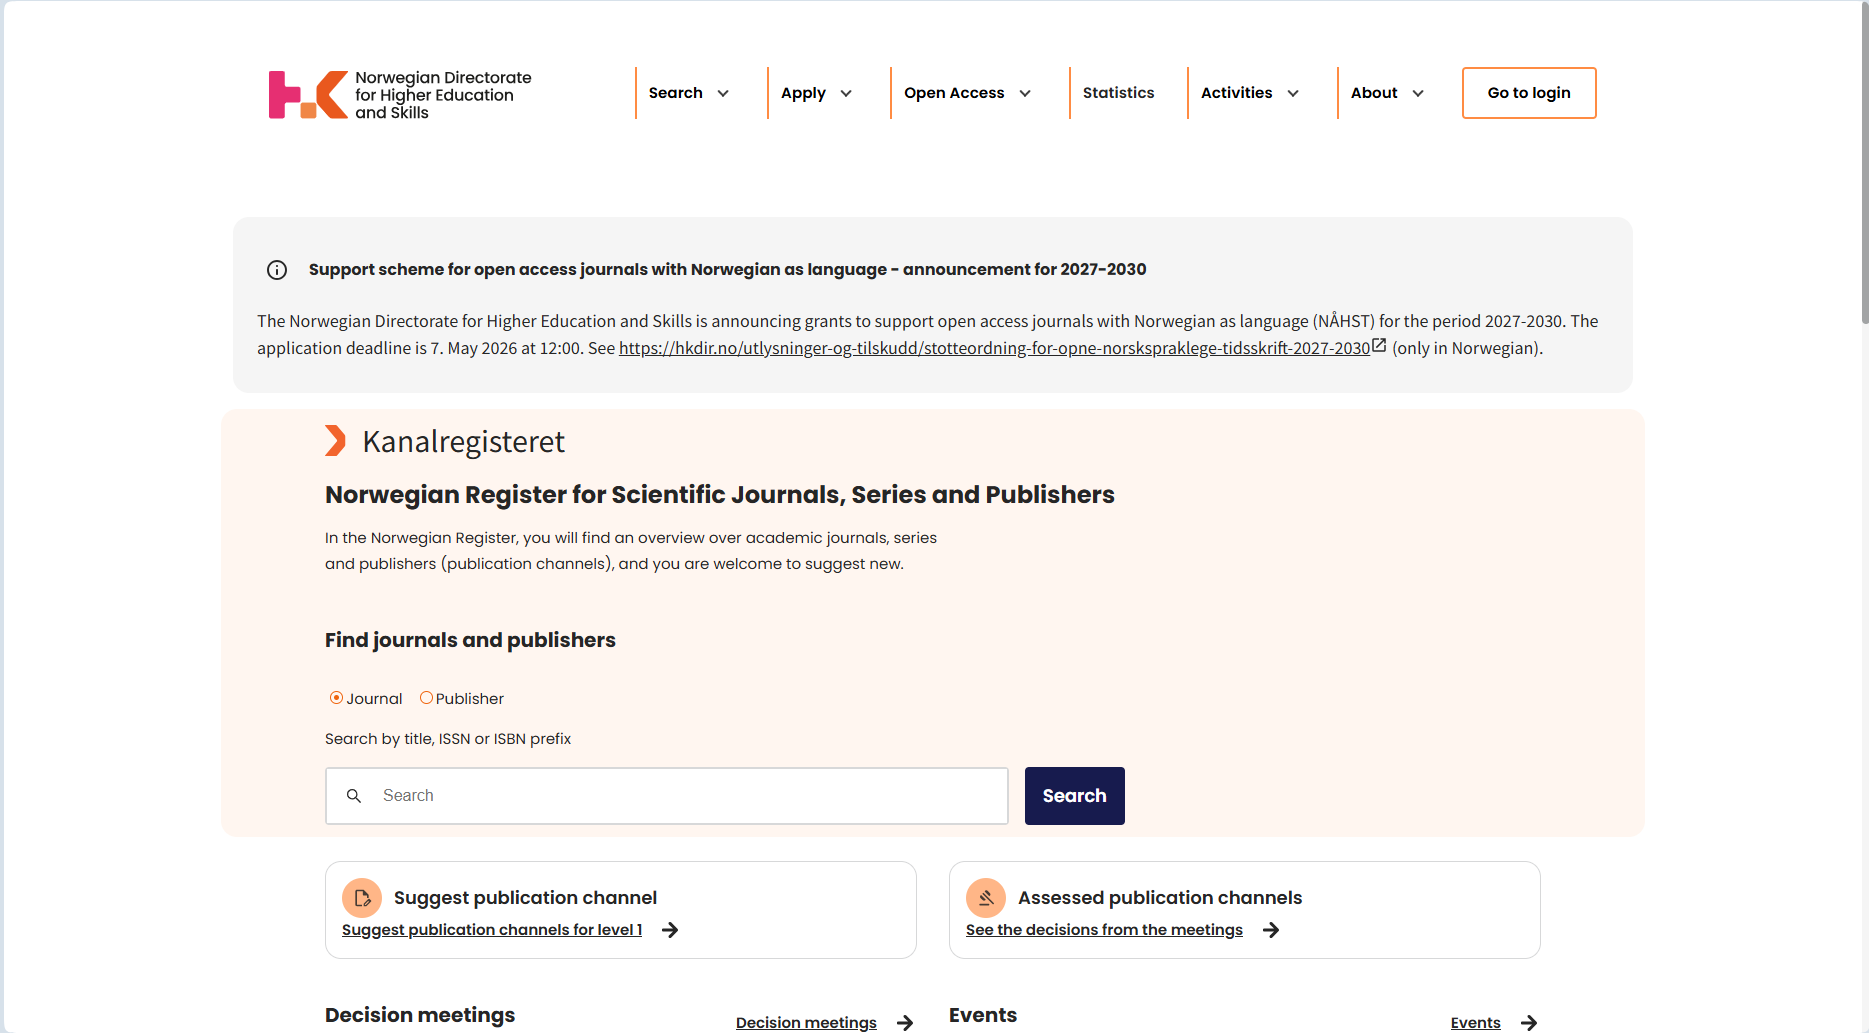The height and width of the screenshot is (1033, 1869).
Task: Click the orange Kanalregisteret chevron icon
Action: pyautogui.click(x=335, y=441)
